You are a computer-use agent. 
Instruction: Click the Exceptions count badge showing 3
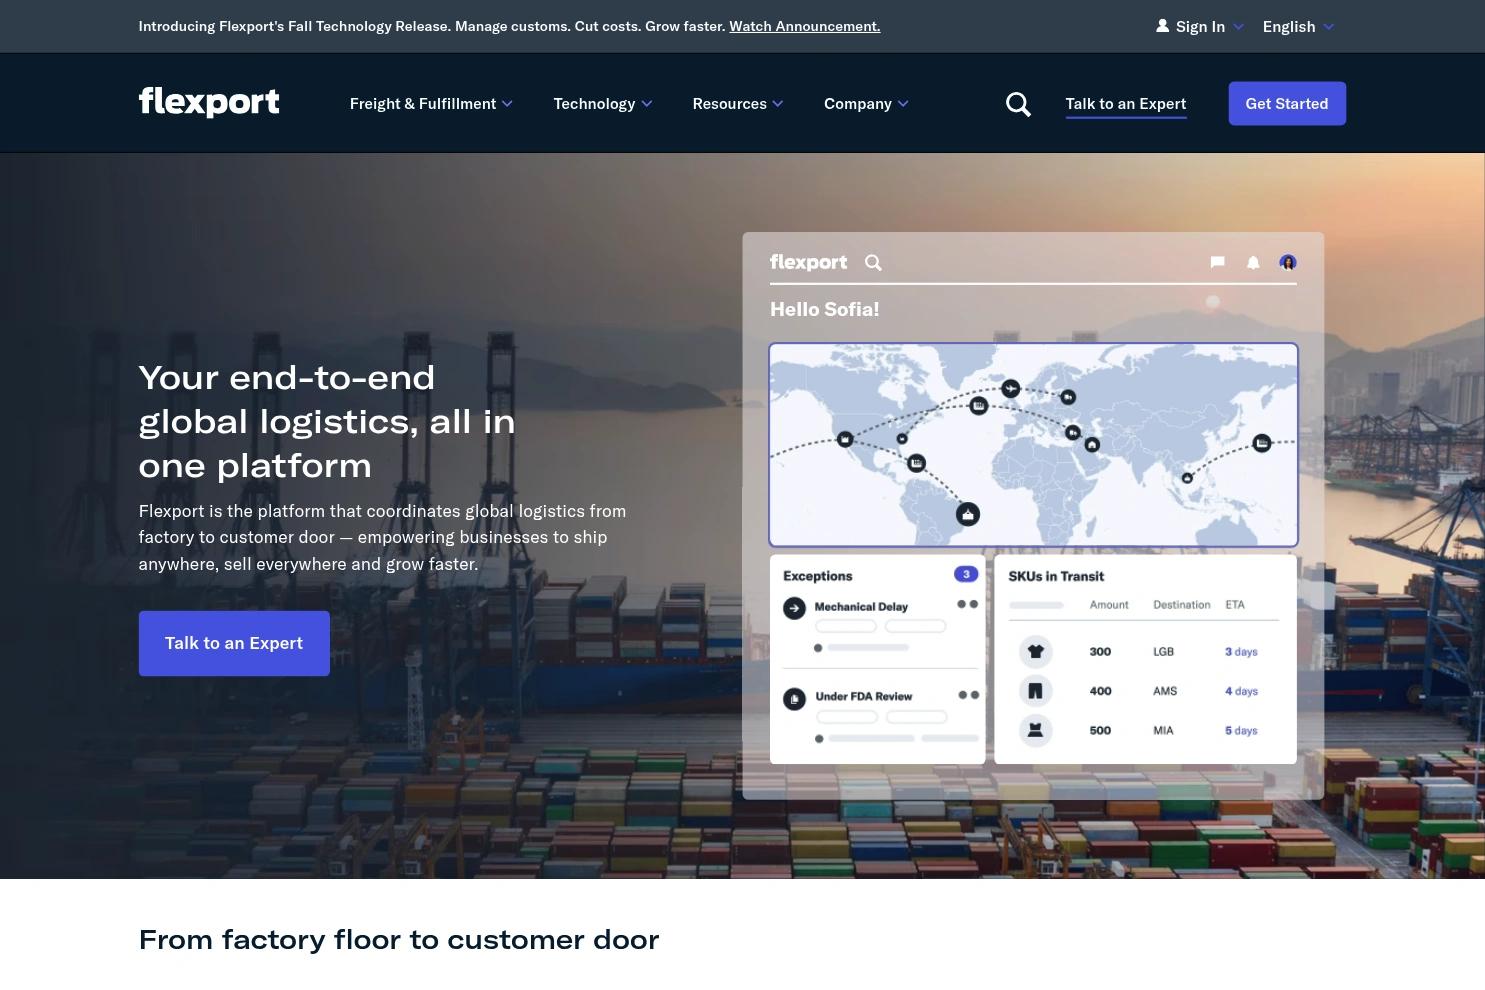click(965, 574)
